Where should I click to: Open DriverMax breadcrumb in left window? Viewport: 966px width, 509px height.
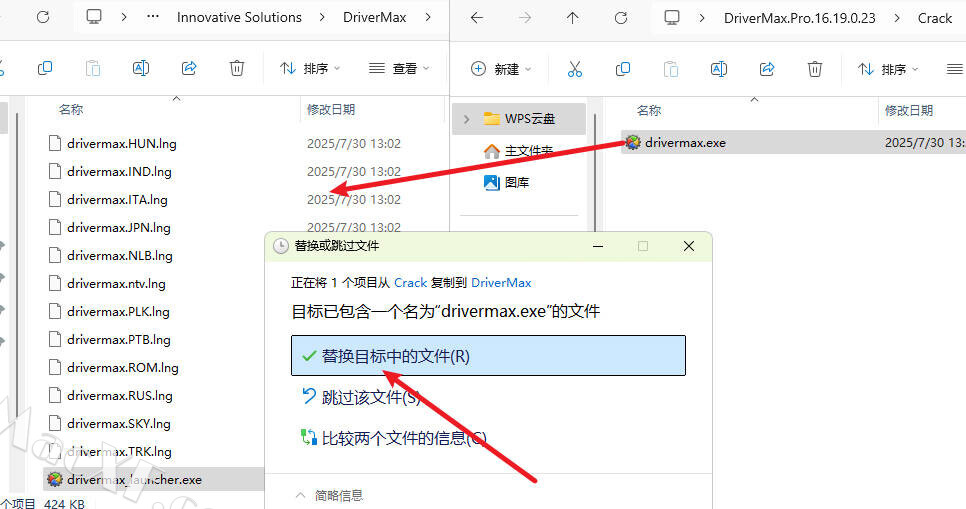point(375,17)
